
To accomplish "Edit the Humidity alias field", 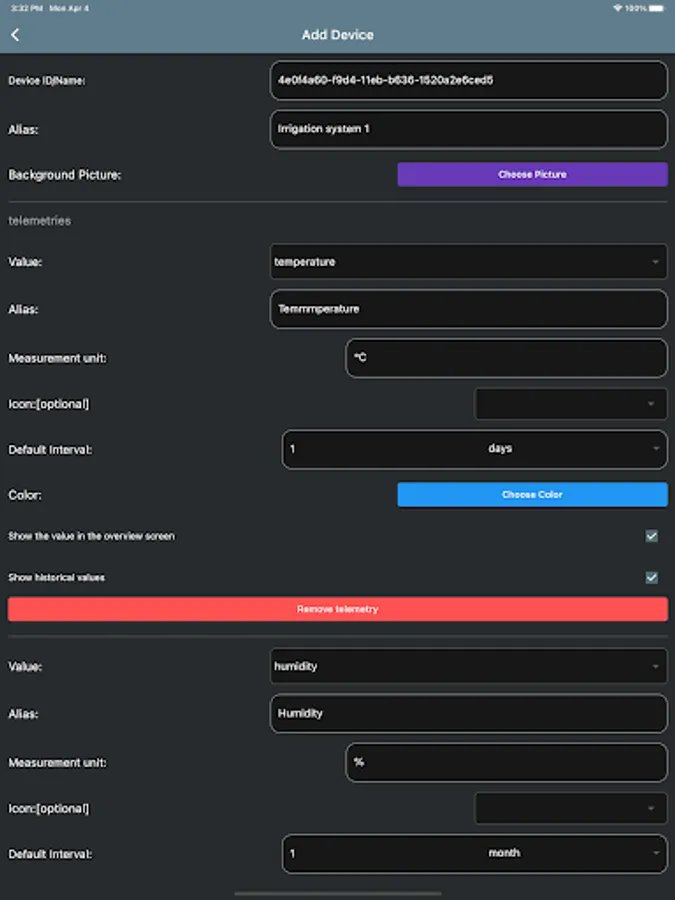I will [468, 713].
